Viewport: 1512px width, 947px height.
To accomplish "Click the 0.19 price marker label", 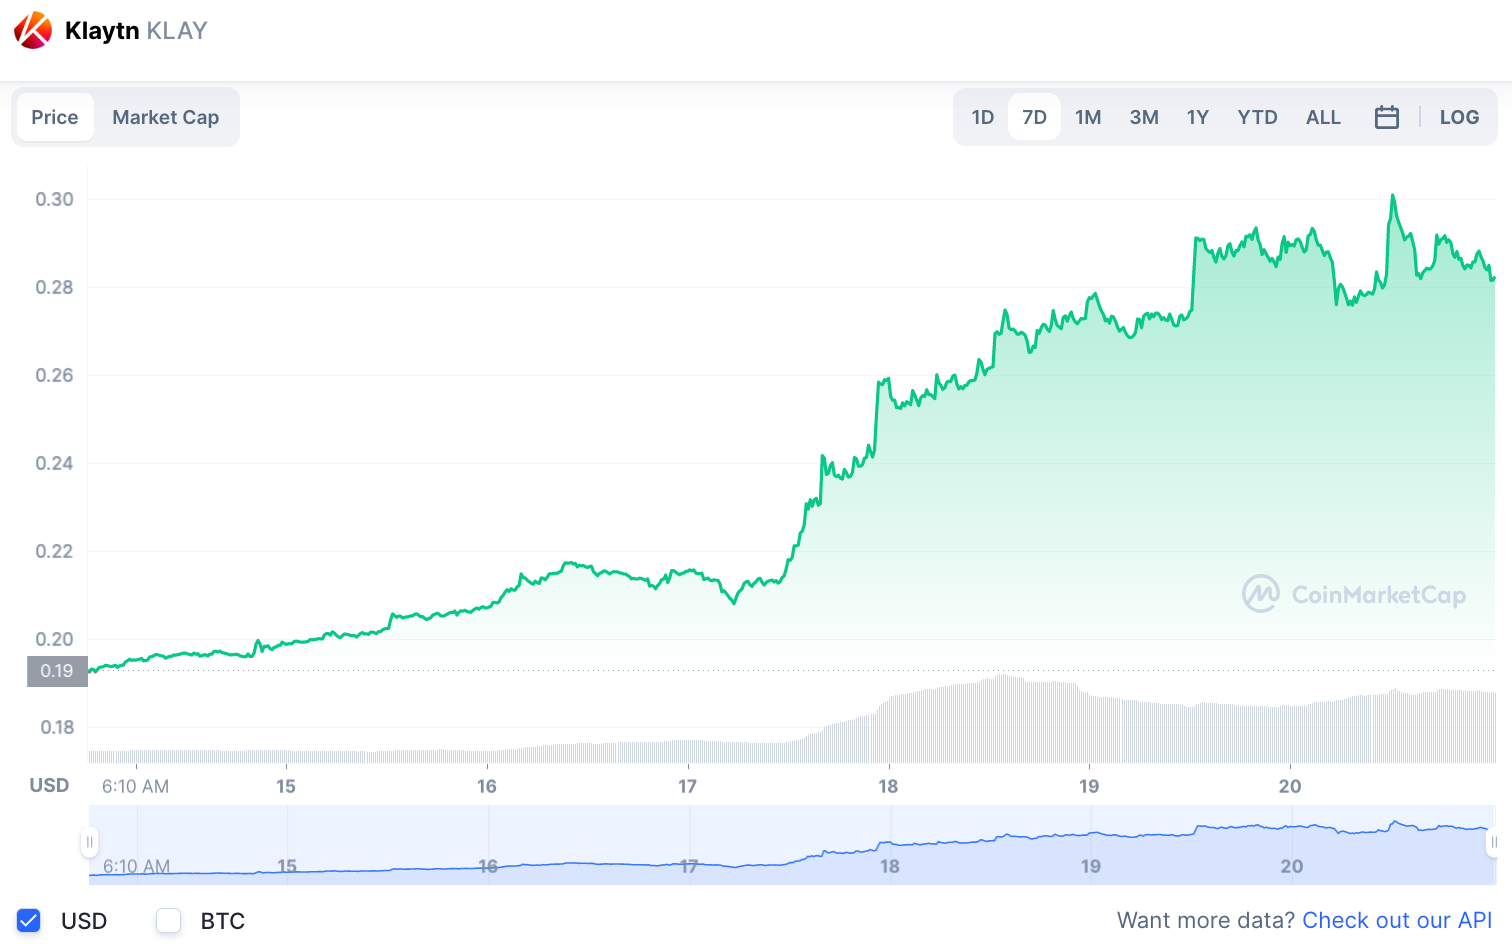I will 57,671.
